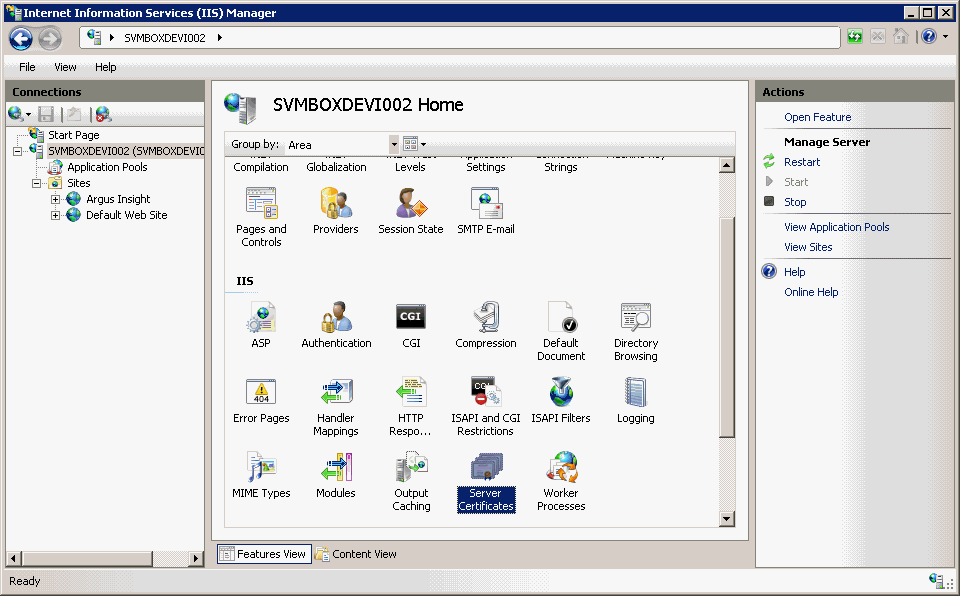Select the Session State icon
Image resolution: width=960 pixels, height=596 pixels.
[x=411, y=203]
